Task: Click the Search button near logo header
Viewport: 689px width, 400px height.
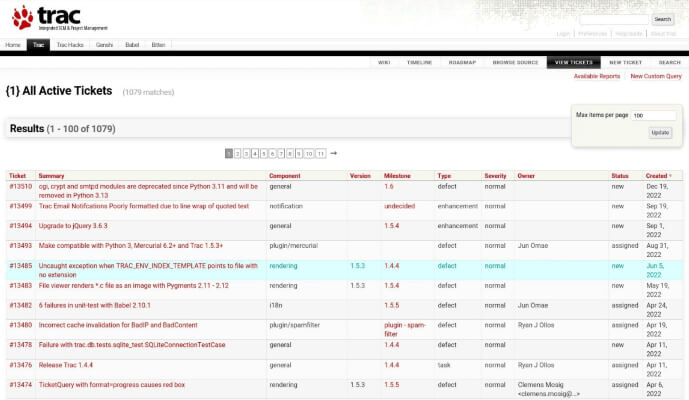Action: (x=663, y=19)
